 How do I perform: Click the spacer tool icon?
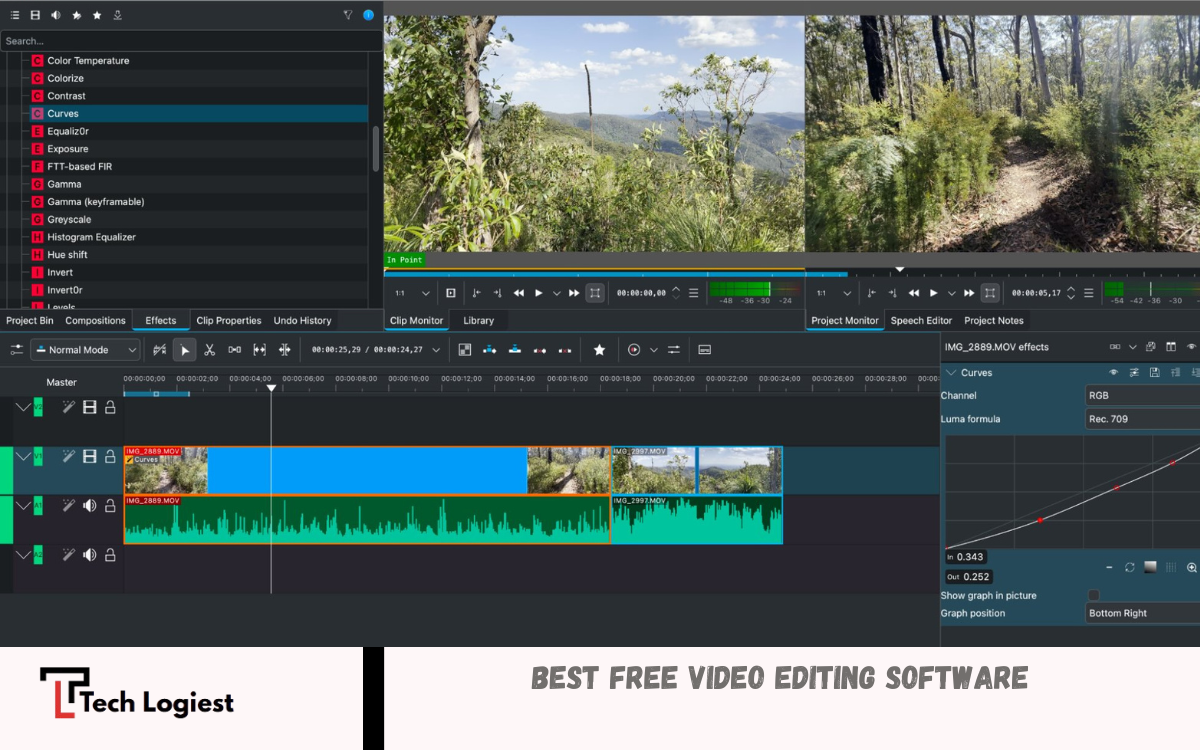pyautogui.click(x=234, y=350)
